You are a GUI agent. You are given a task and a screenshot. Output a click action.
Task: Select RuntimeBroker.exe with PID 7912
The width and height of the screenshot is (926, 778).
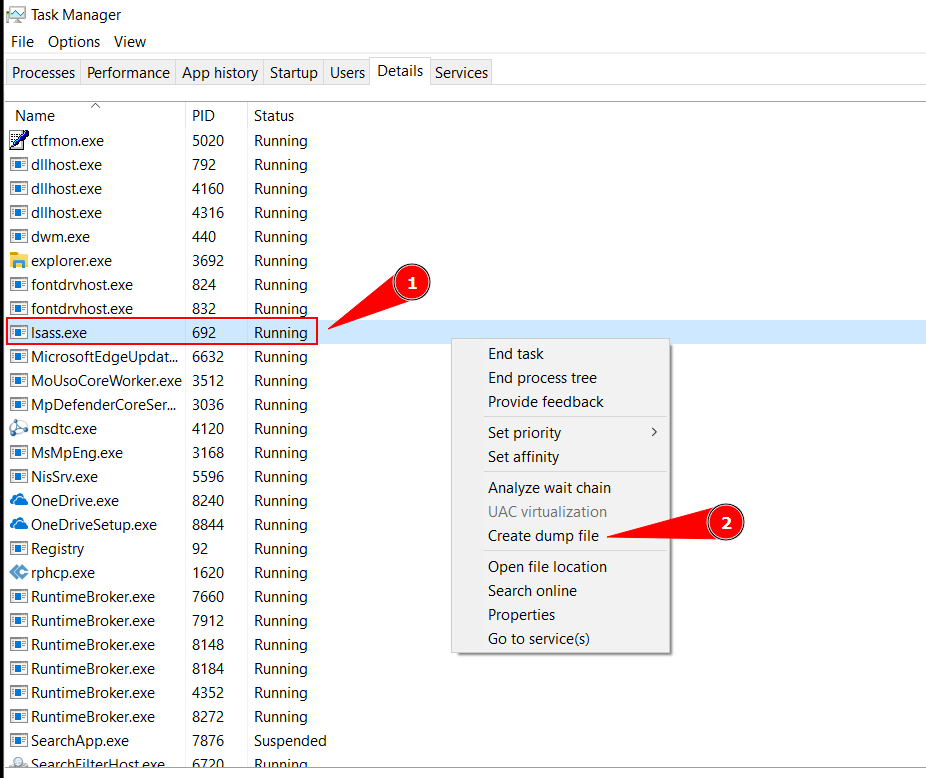pos(93,621)
